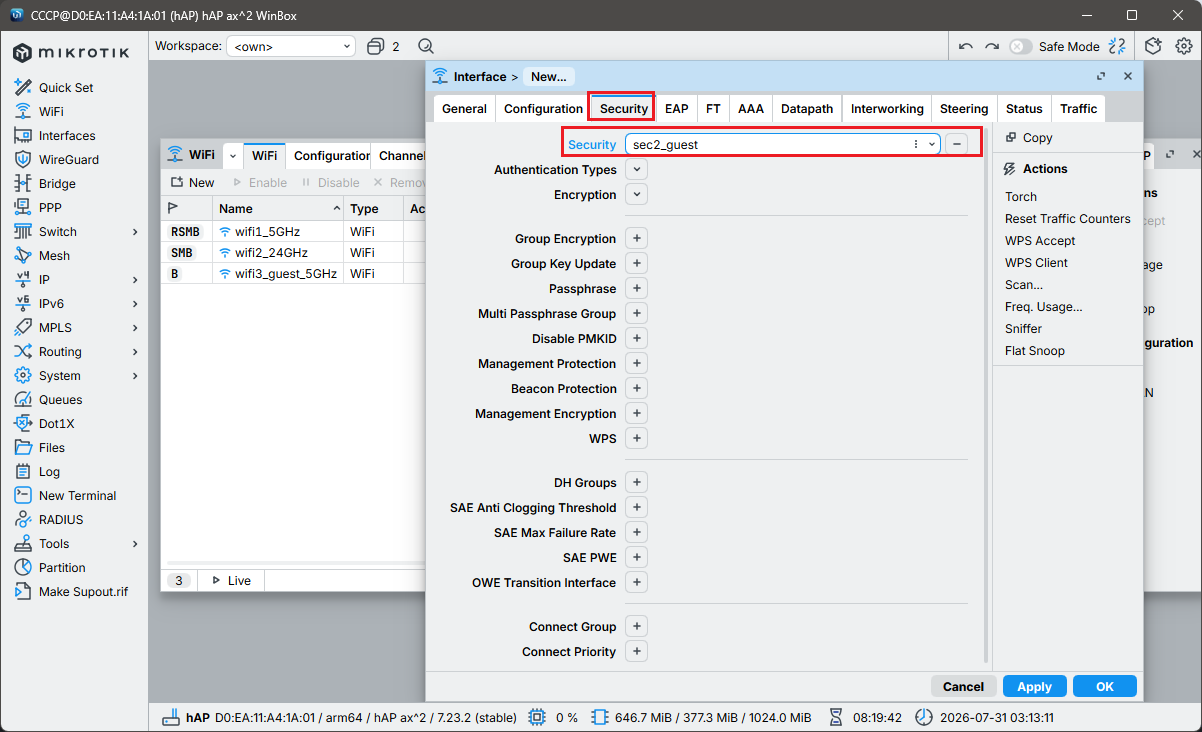Expand the MPLS submenu
This screenshot has width=1202, height=732.
point(135,328)
